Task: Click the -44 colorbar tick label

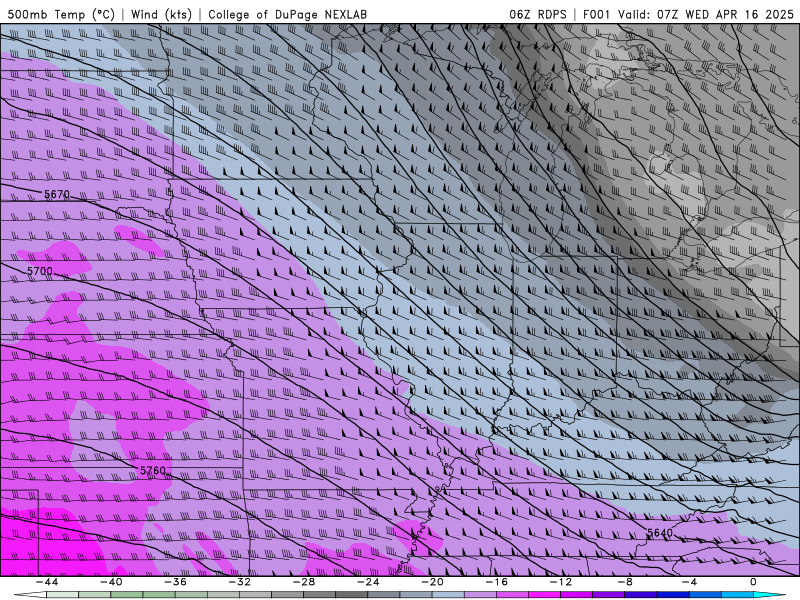Action: coord(47,582)
